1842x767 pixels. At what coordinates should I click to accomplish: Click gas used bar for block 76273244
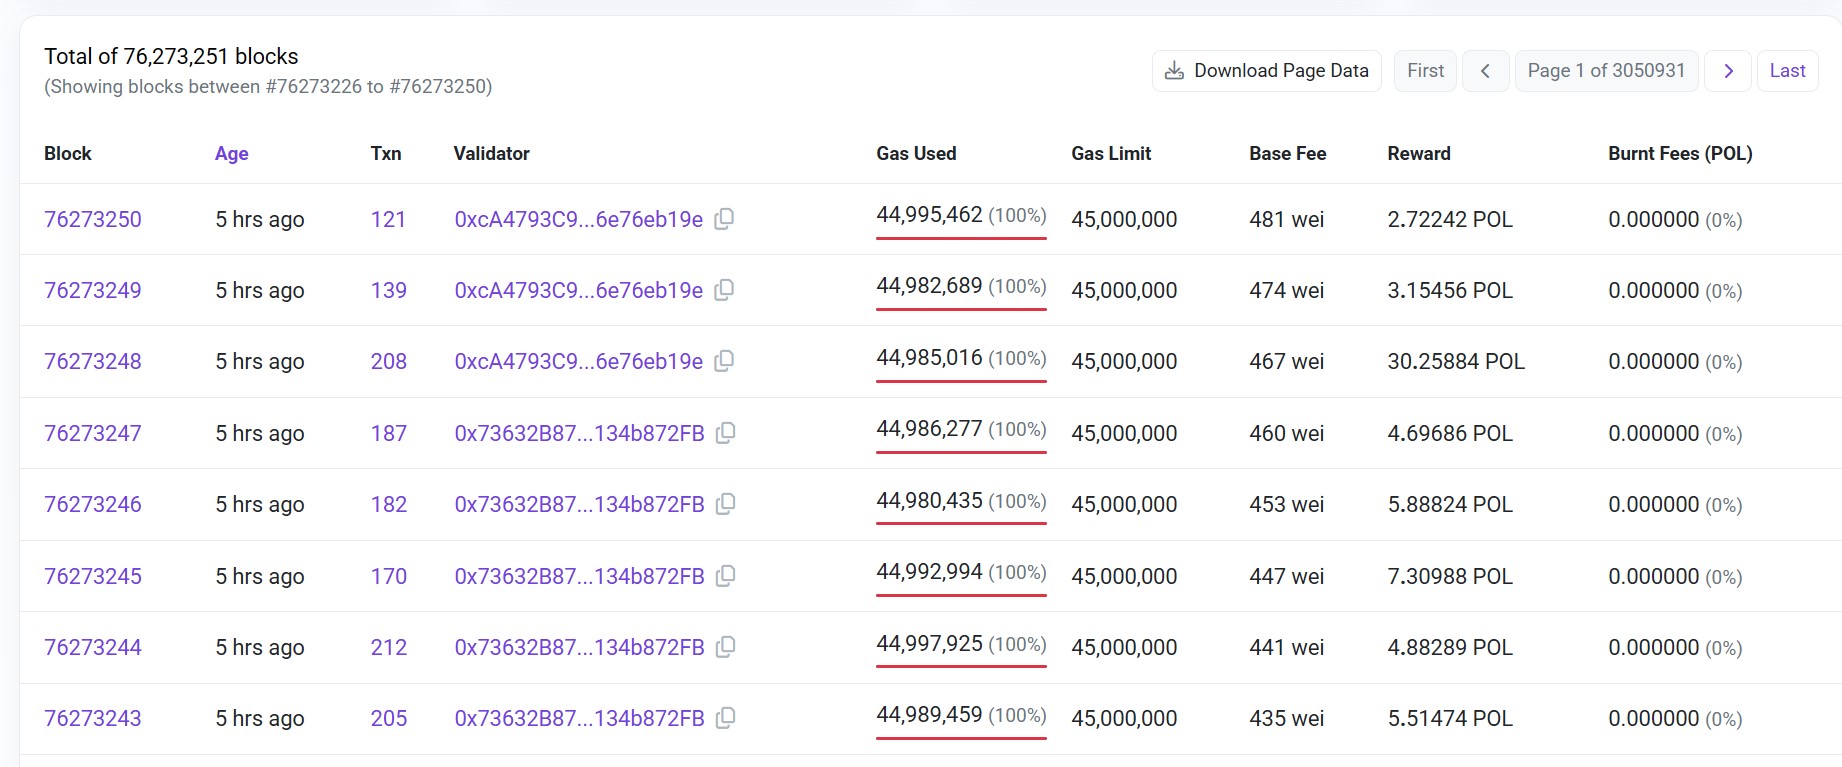click(961, 666)
